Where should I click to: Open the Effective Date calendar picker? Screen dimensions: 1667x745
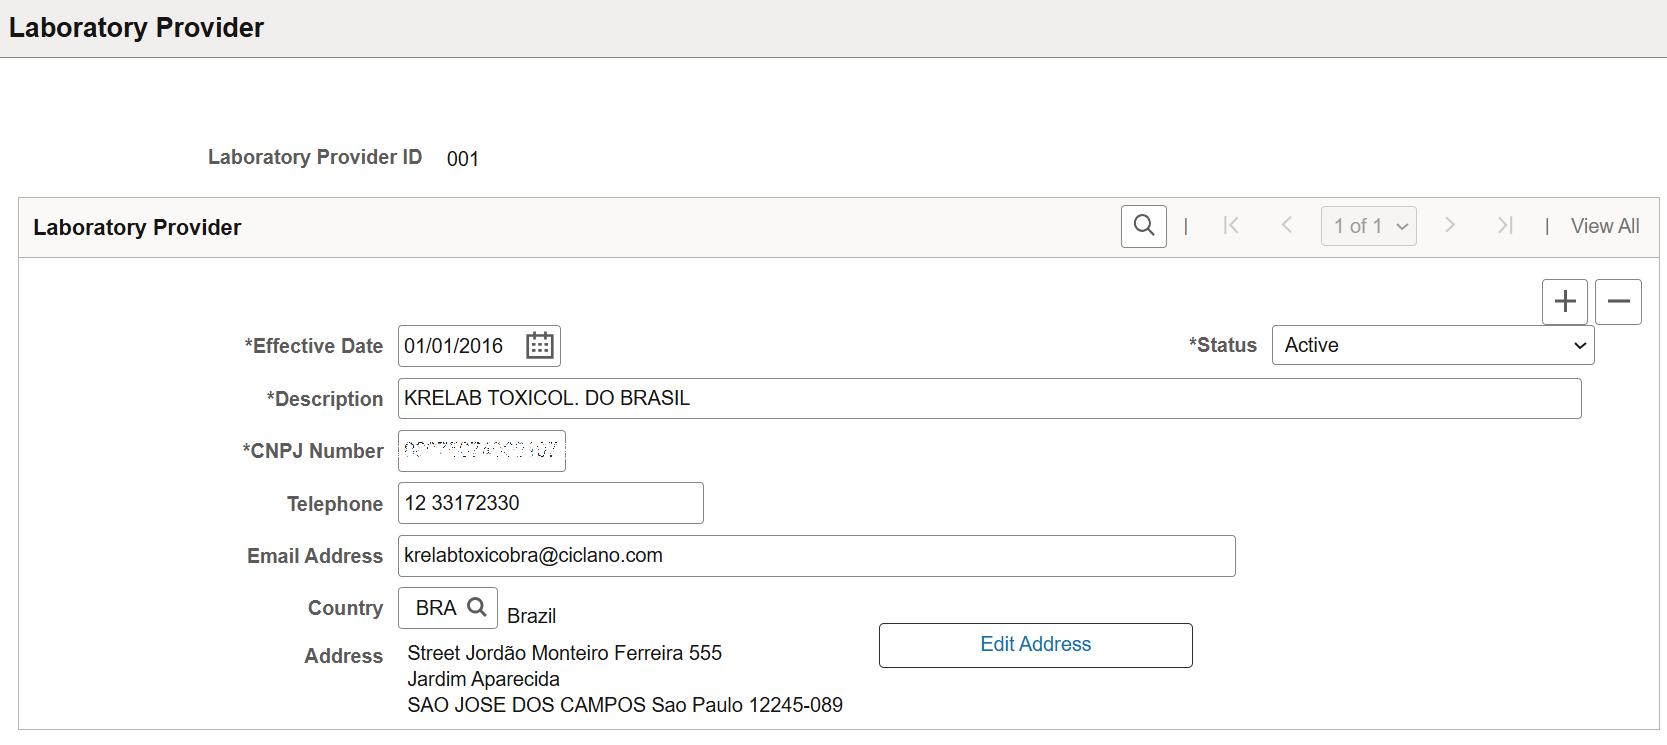pyautogui.click(x=540, y=346)
